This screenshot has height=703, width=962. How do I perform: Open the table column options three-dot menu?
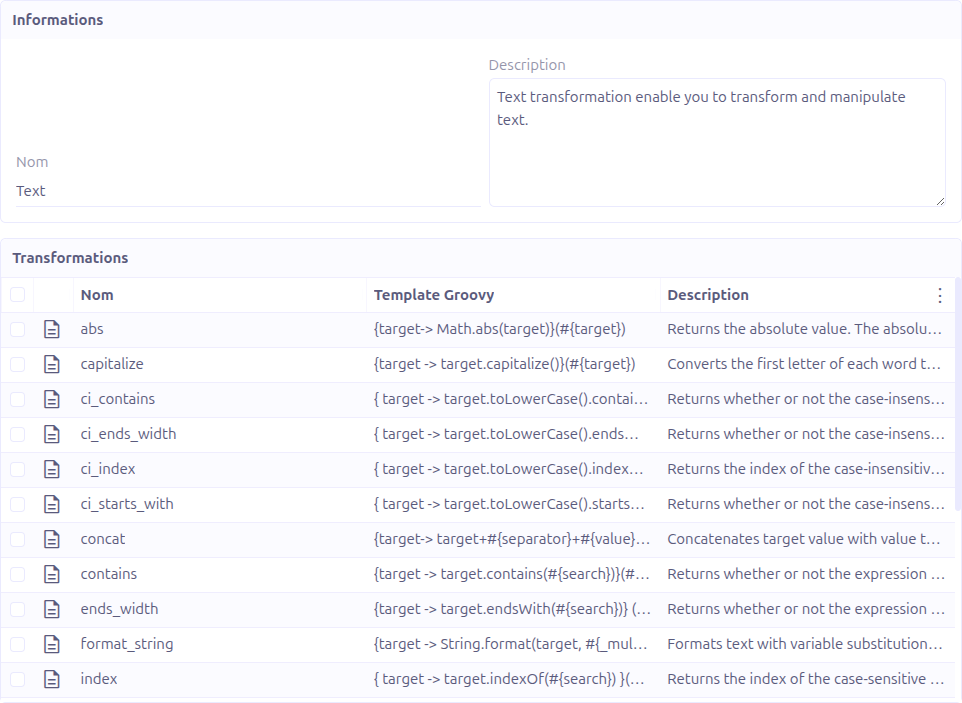pyautogui.click(x=939, y=295)
